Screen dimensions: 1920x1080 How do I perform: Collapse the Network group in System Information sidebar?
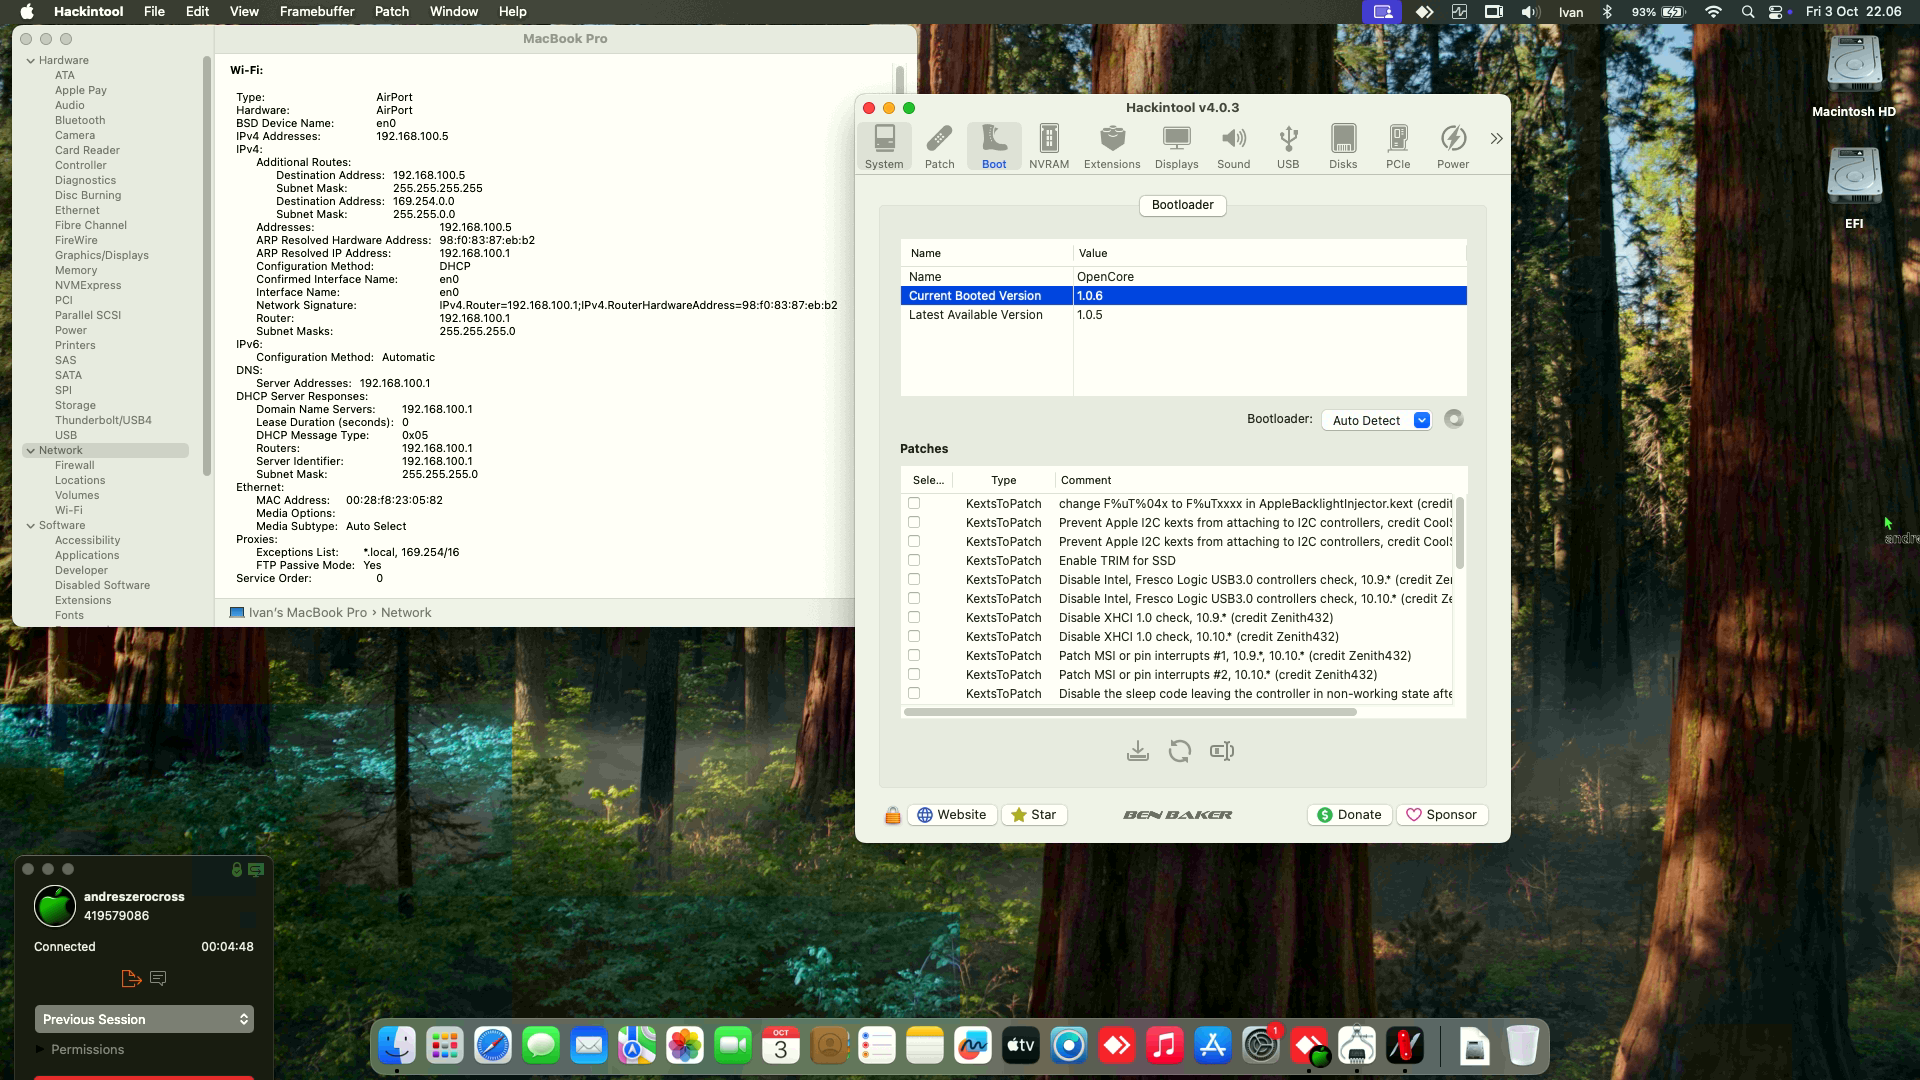coord(30,450)
